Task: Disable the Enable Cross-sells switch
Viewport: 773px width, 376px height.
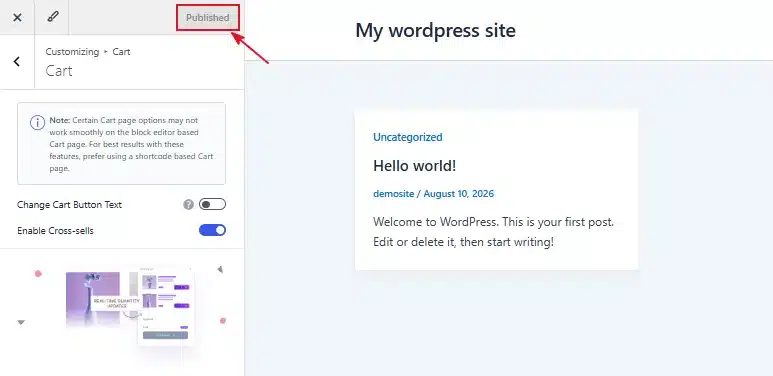Action: click(212, 230)
